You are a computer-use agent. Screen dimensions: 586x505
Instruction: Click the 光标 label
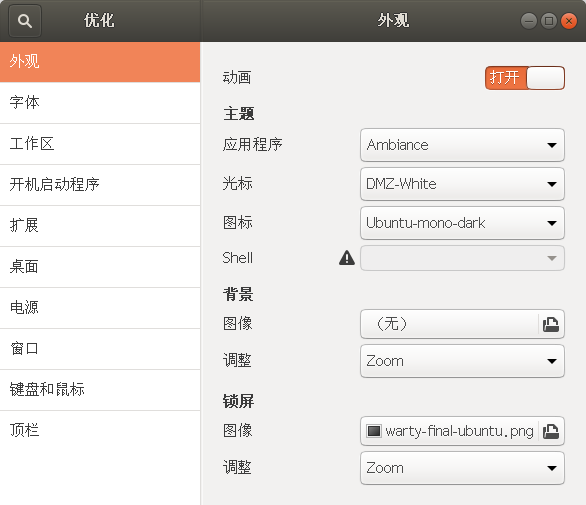click(237, 184)
